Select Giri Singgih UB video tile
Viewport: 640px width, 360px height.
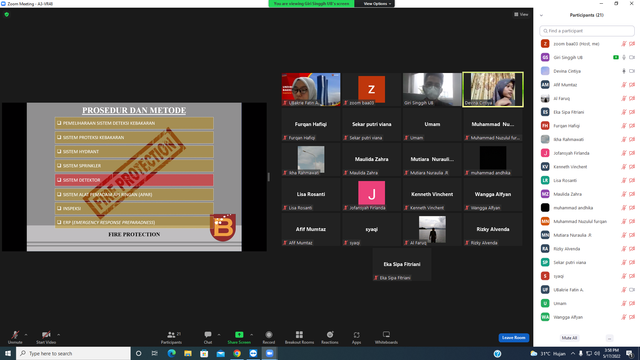pyautogui.click(x=432, y=89)
